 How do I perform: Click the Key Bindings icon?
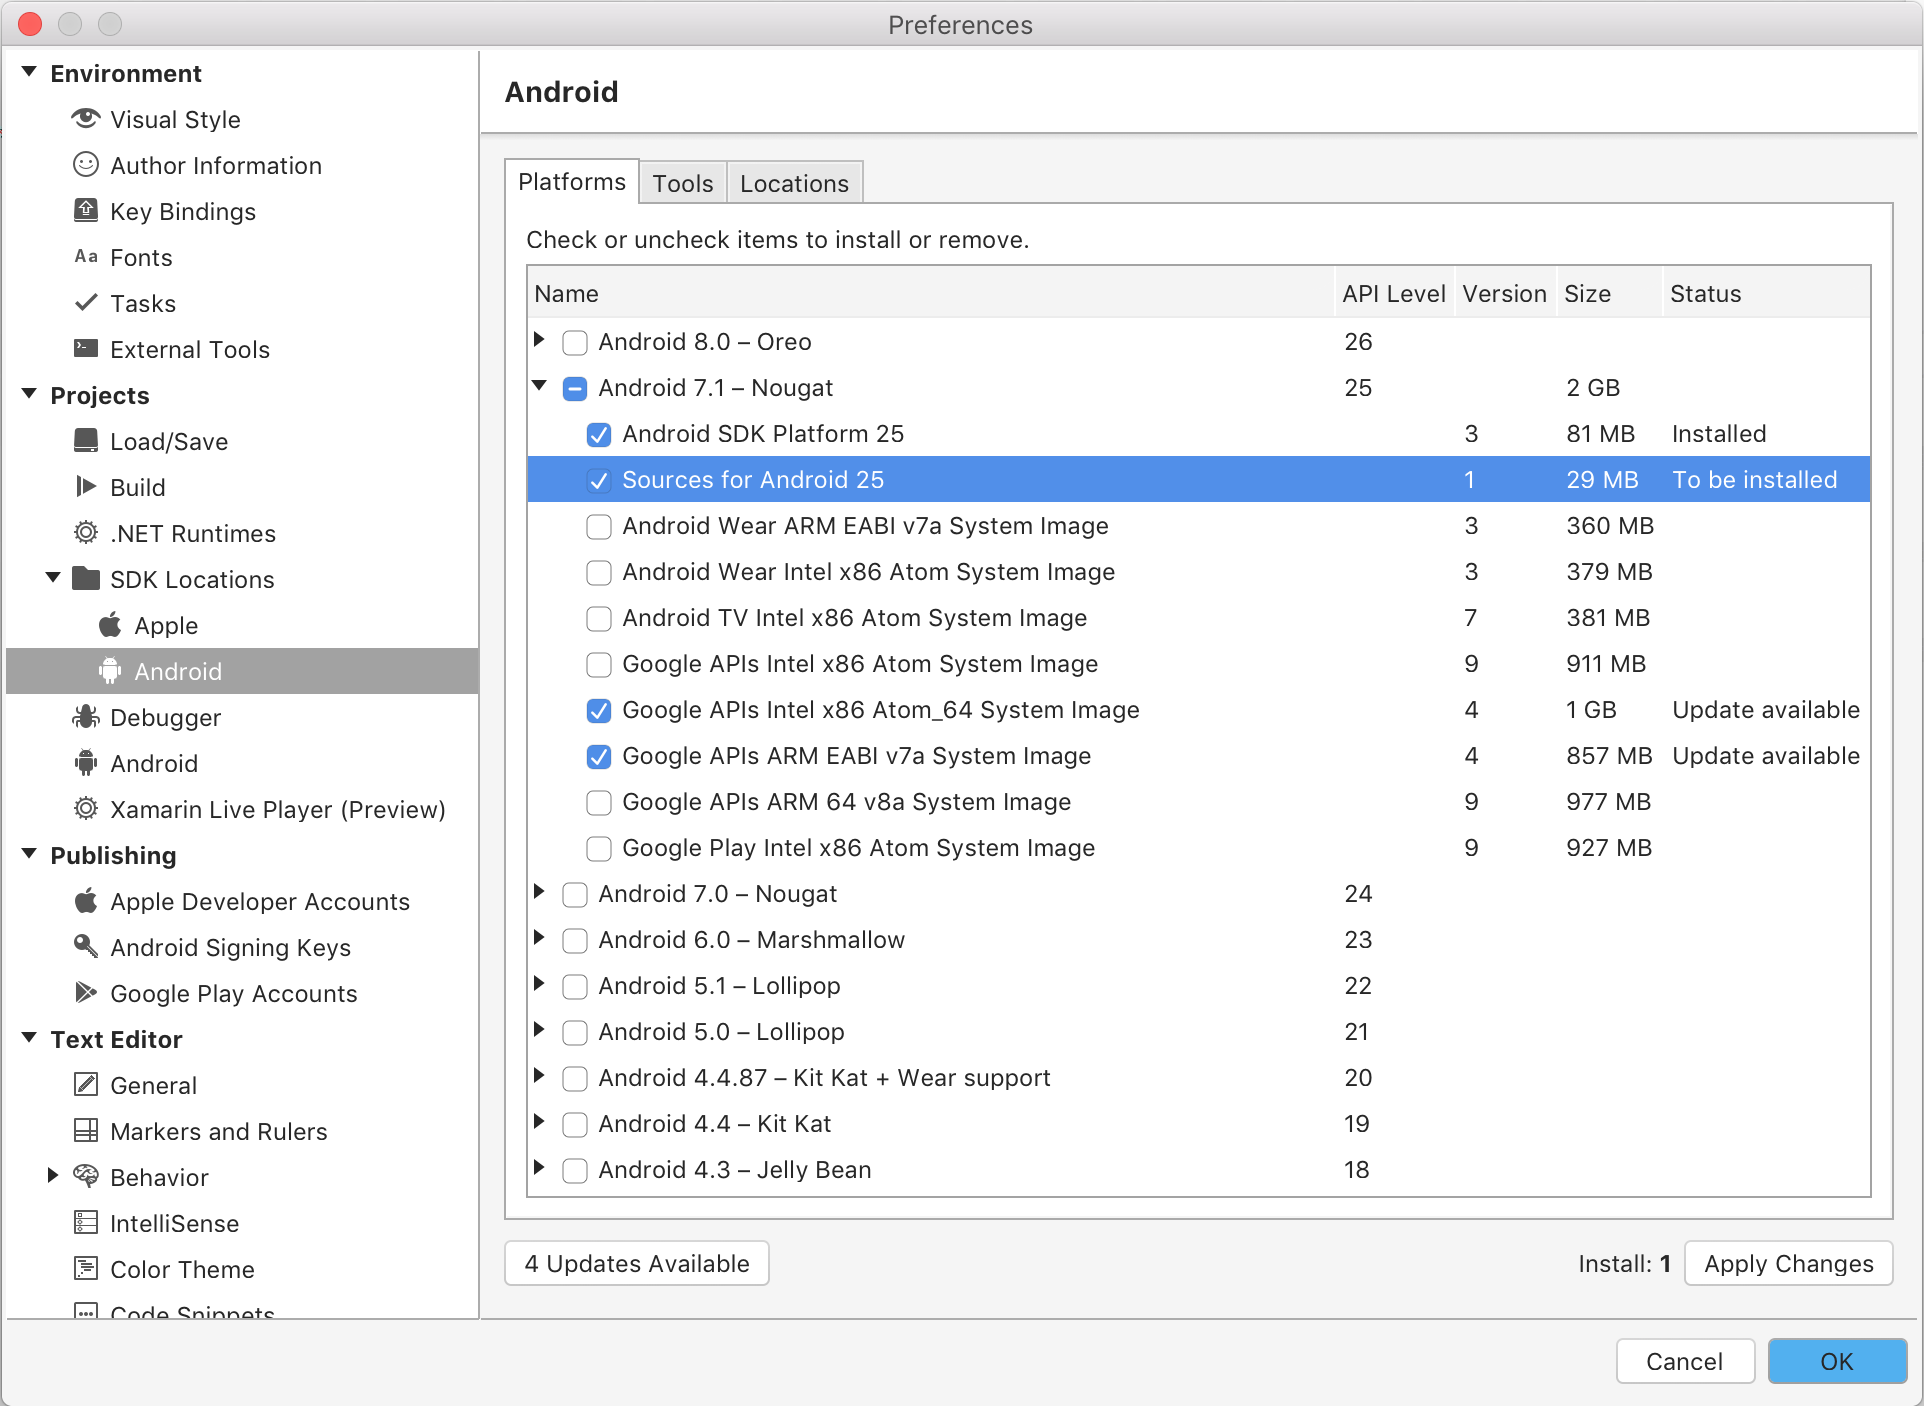(x=86, y=211)
